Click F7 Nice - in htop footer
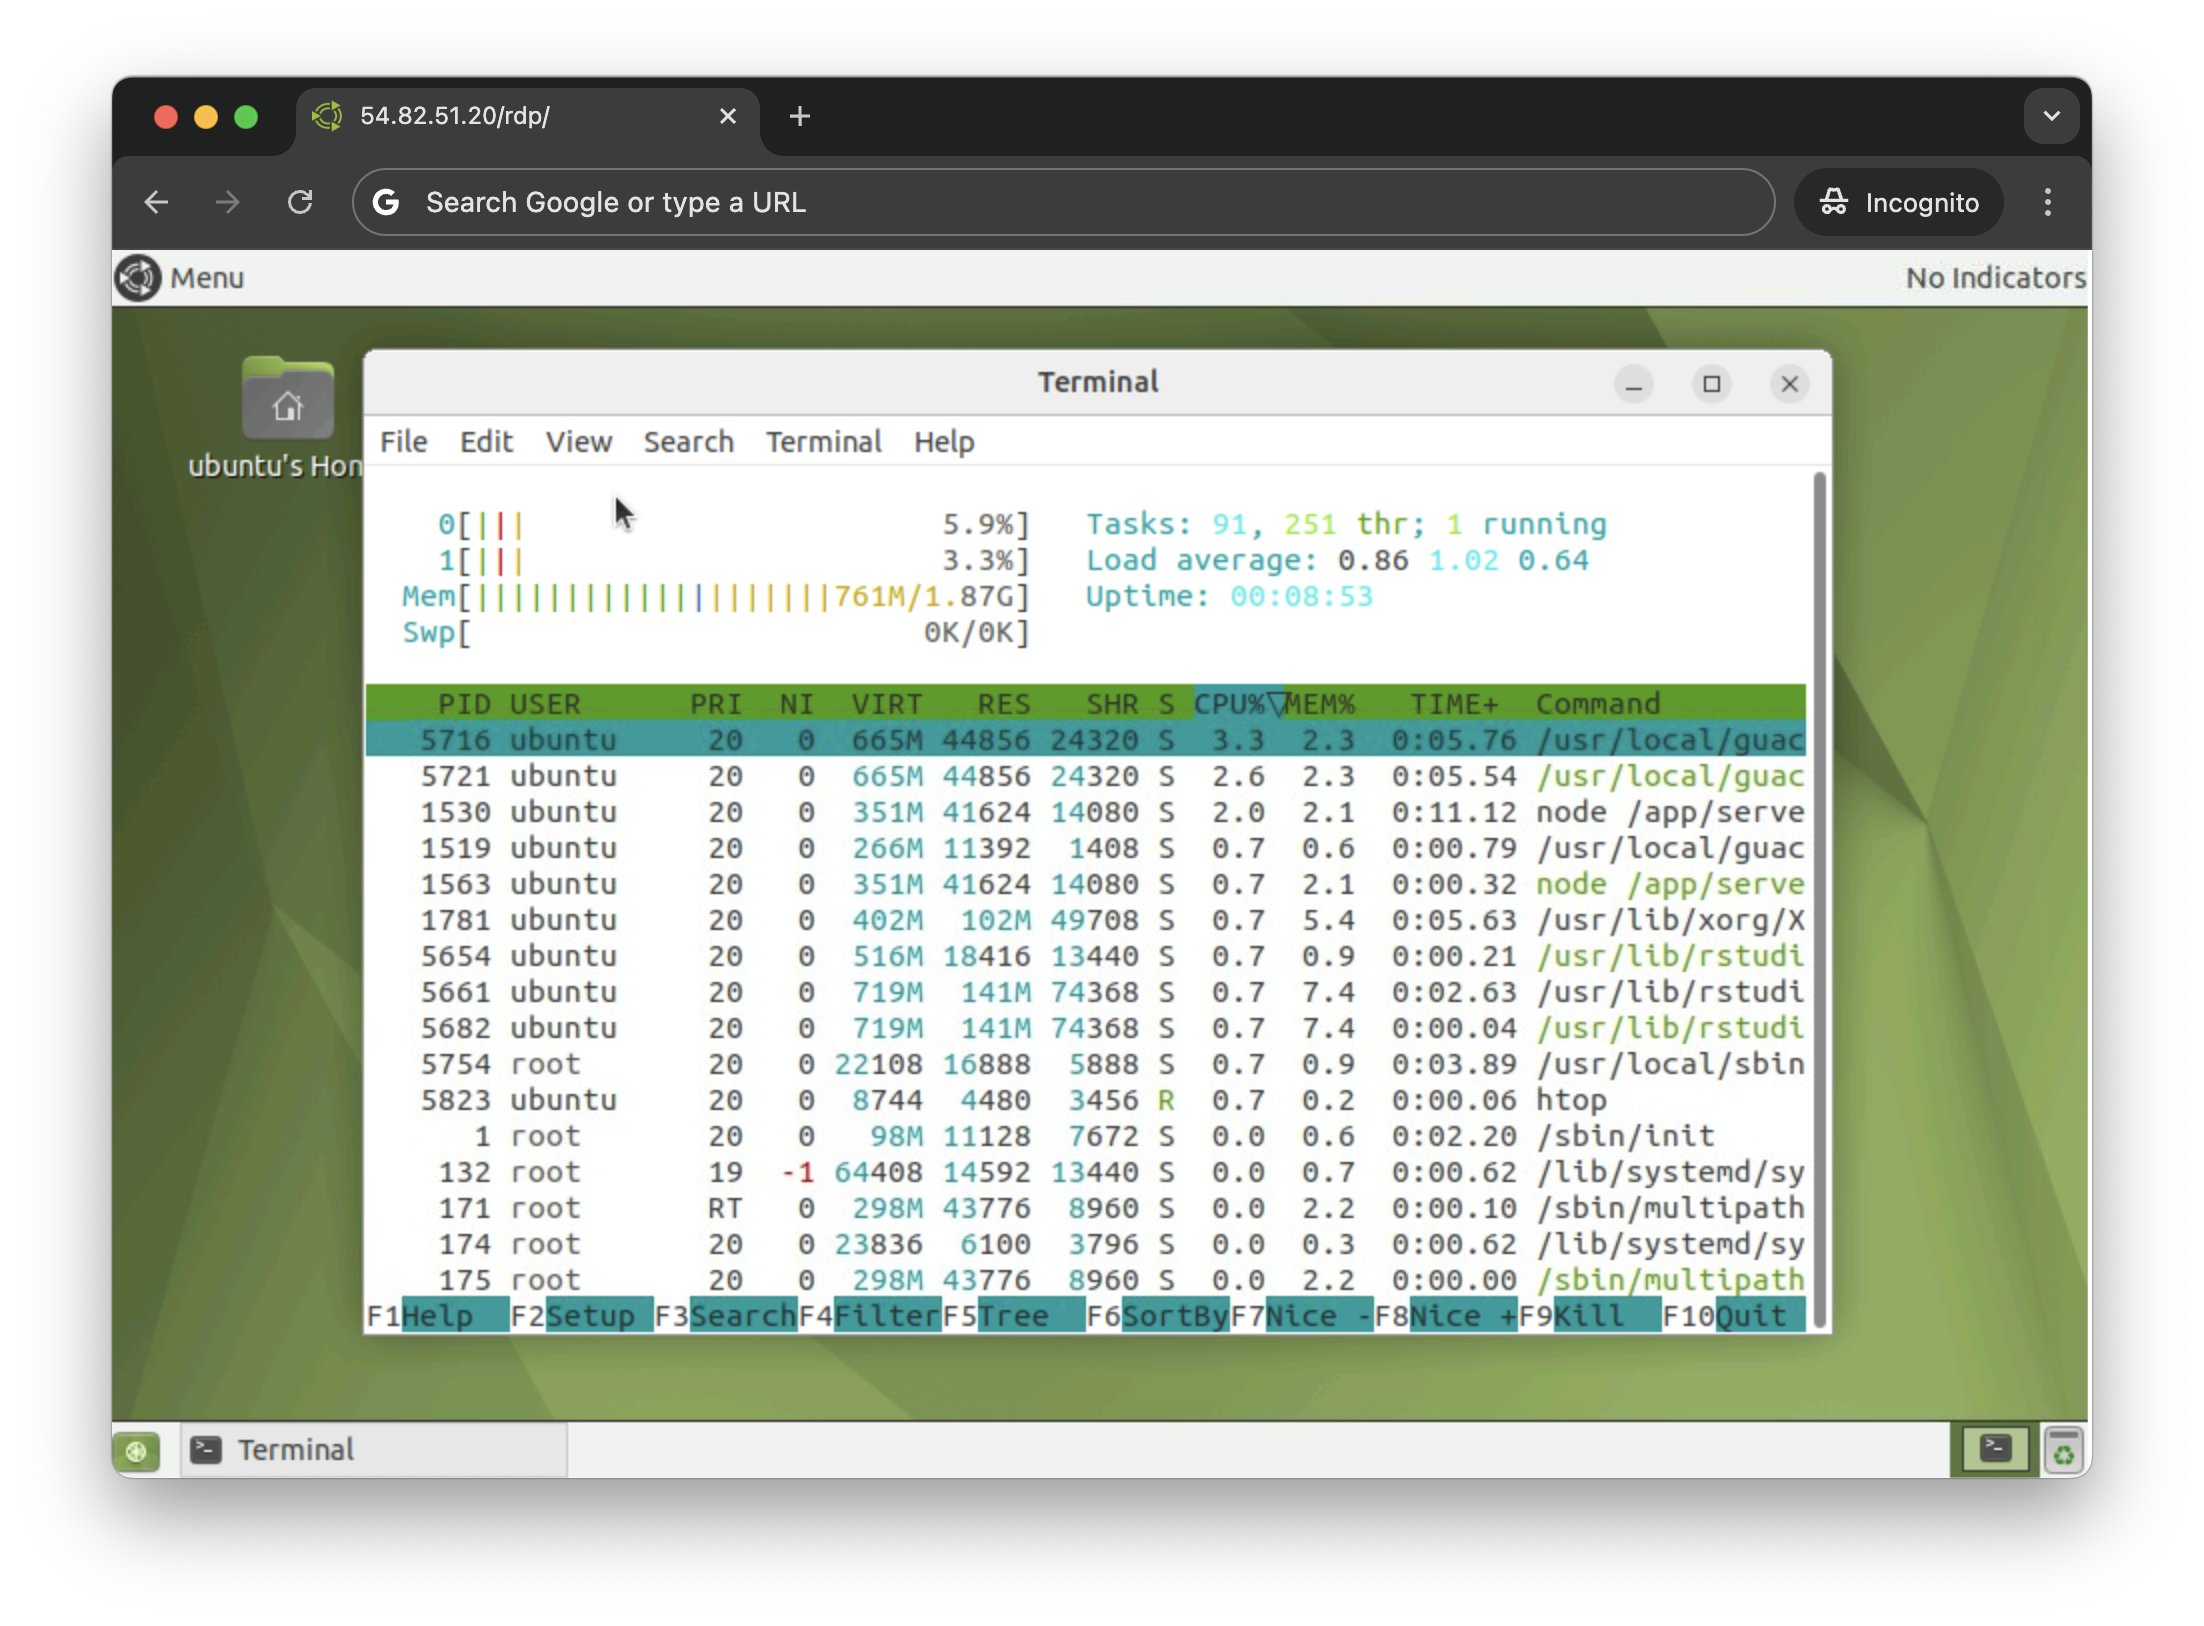Viewport: 2204px width, 1626px height. click(x=1301, y=1316)
